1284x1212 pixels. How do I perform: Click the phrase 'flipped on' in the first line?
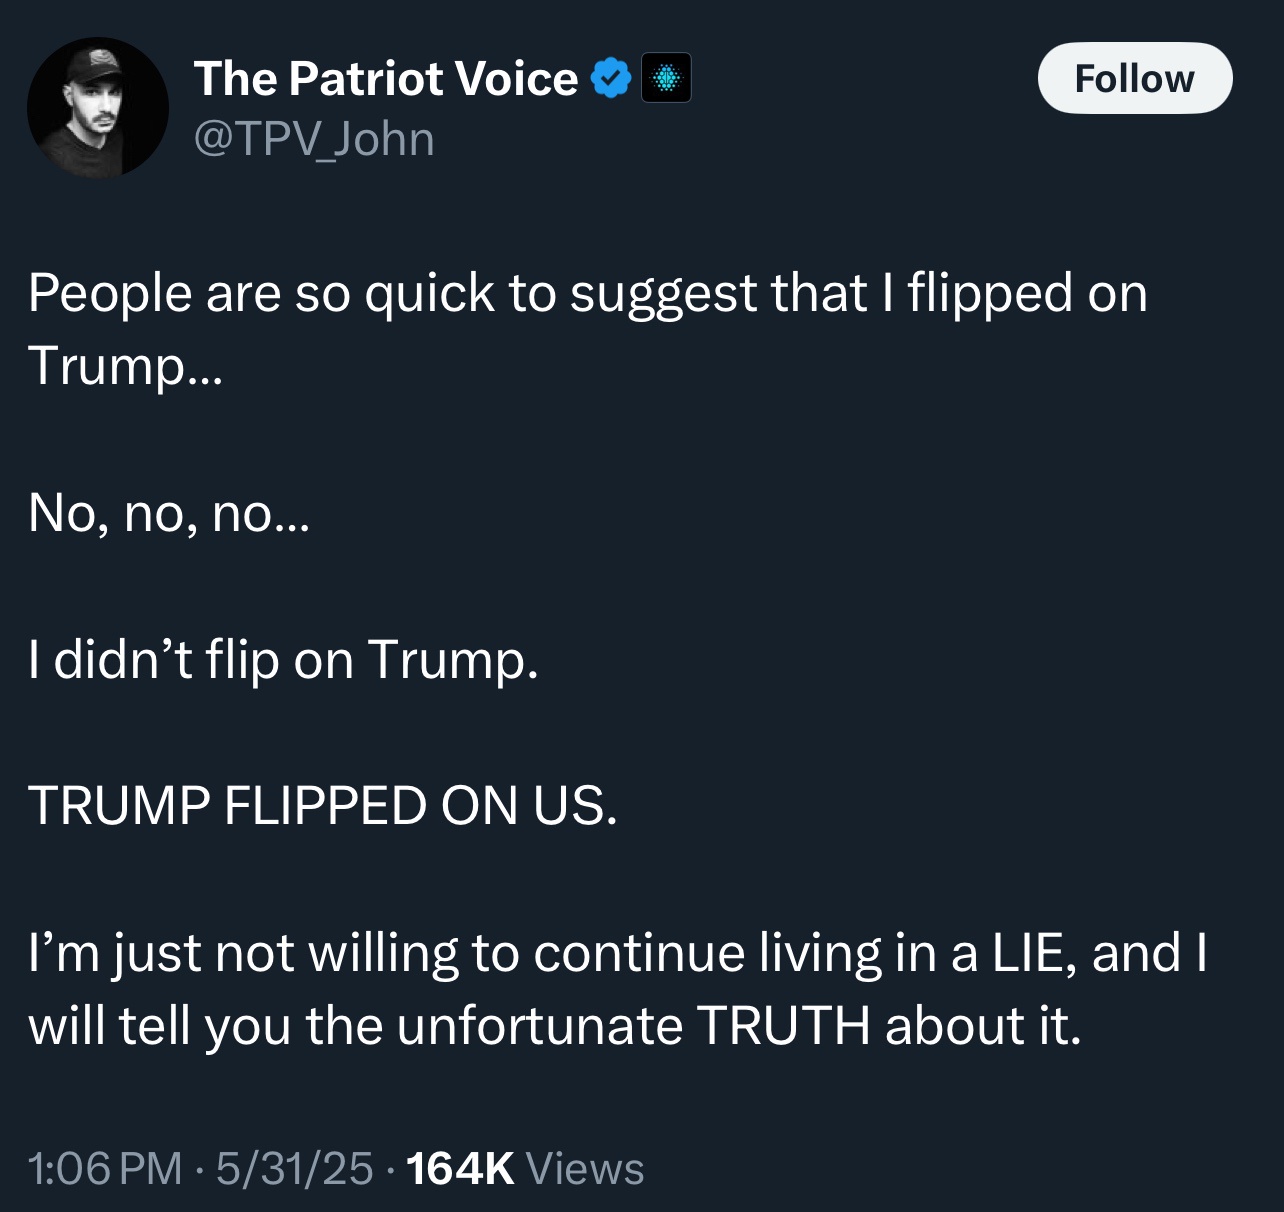click(x=1027, y=293)
